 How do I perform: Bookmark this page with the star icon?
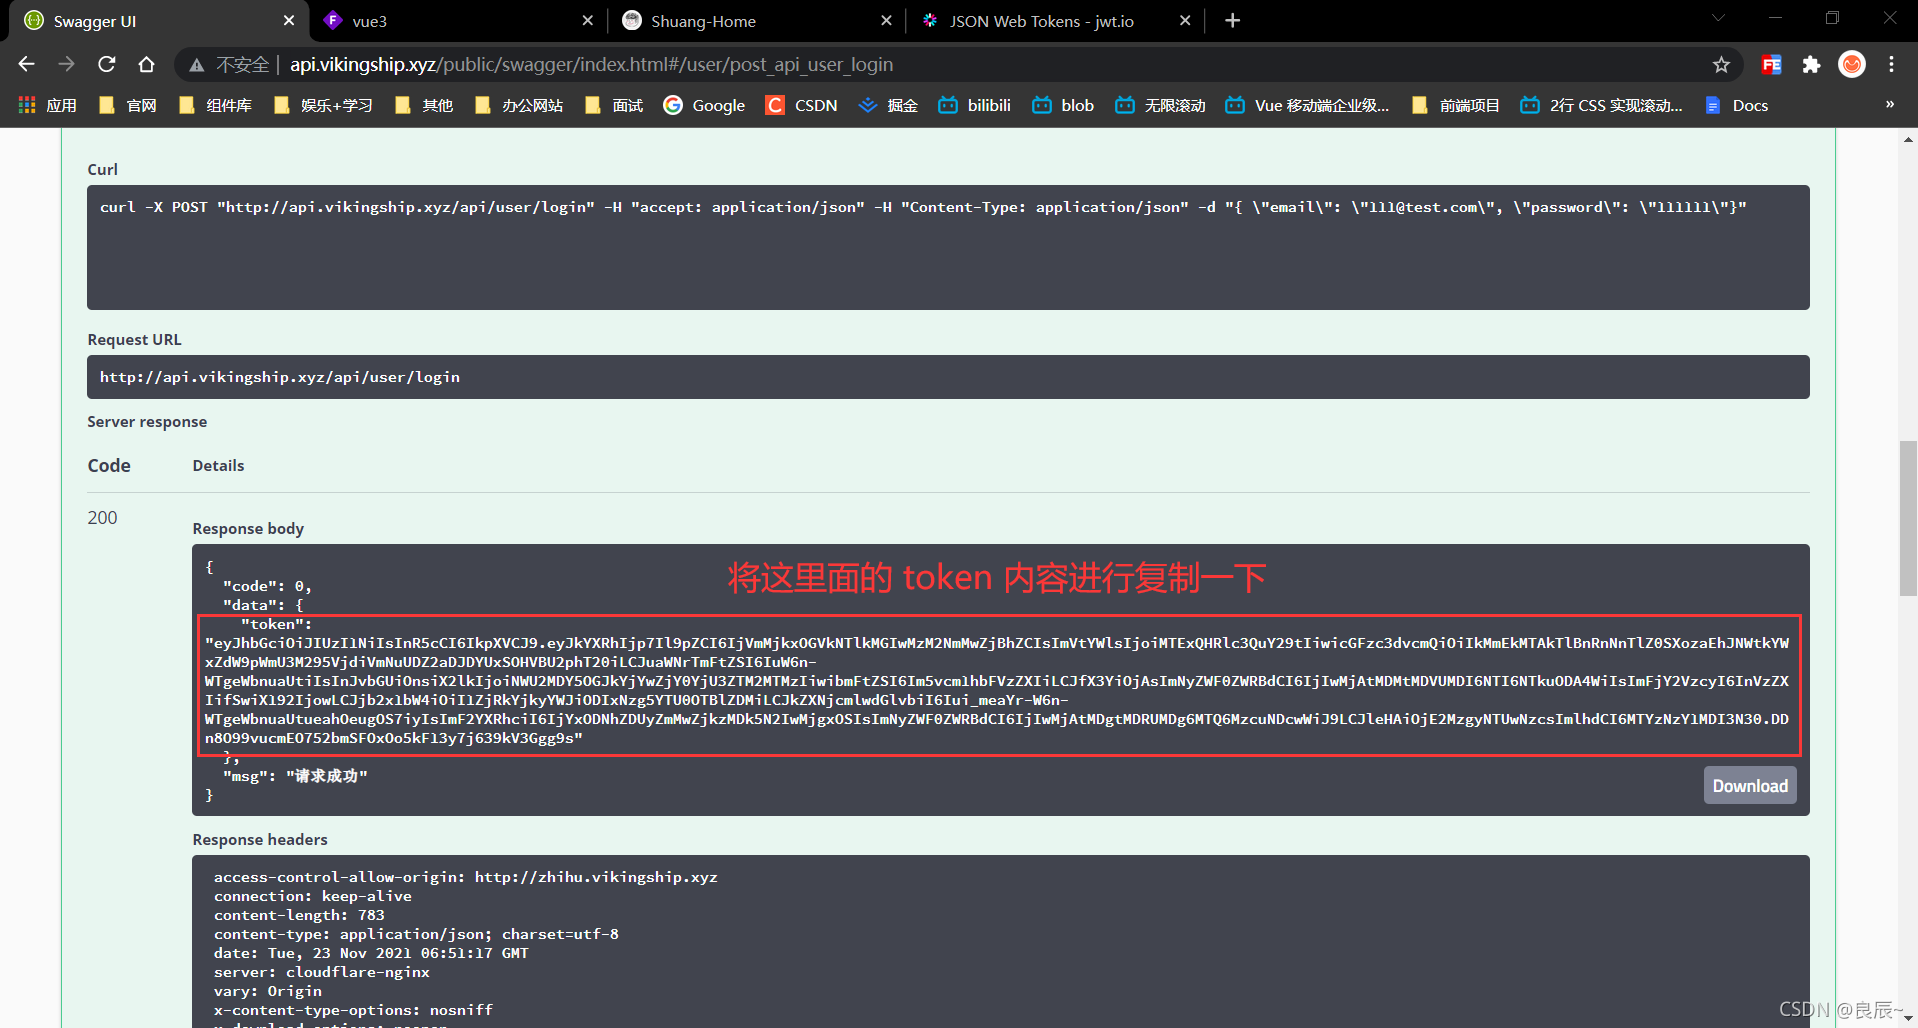(x=1721, y=65)
